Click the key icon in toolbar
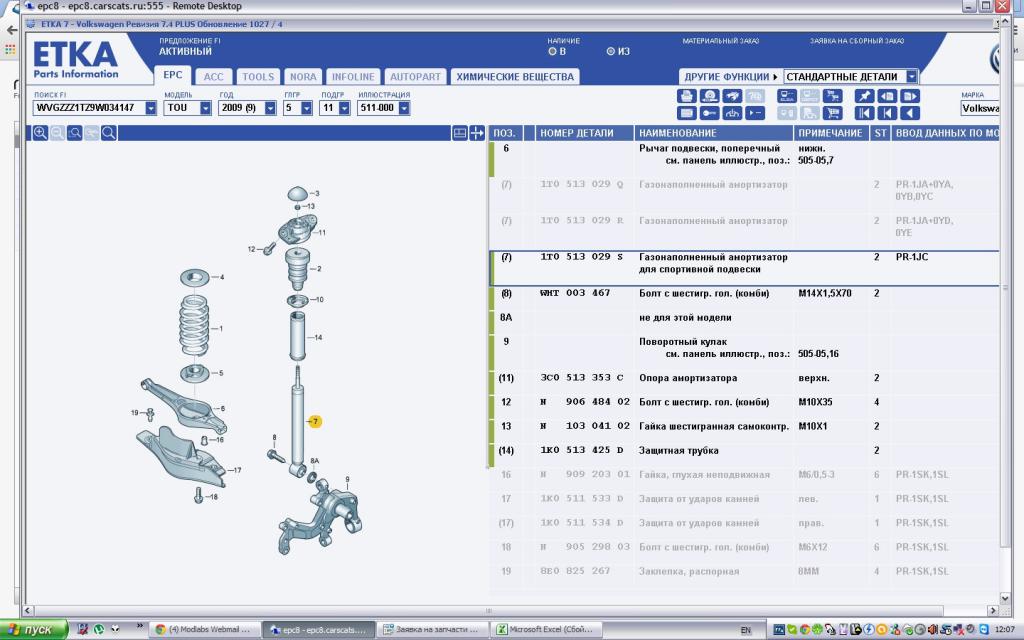The height and width of the screenshot is (640, 1024). [709, 113]
